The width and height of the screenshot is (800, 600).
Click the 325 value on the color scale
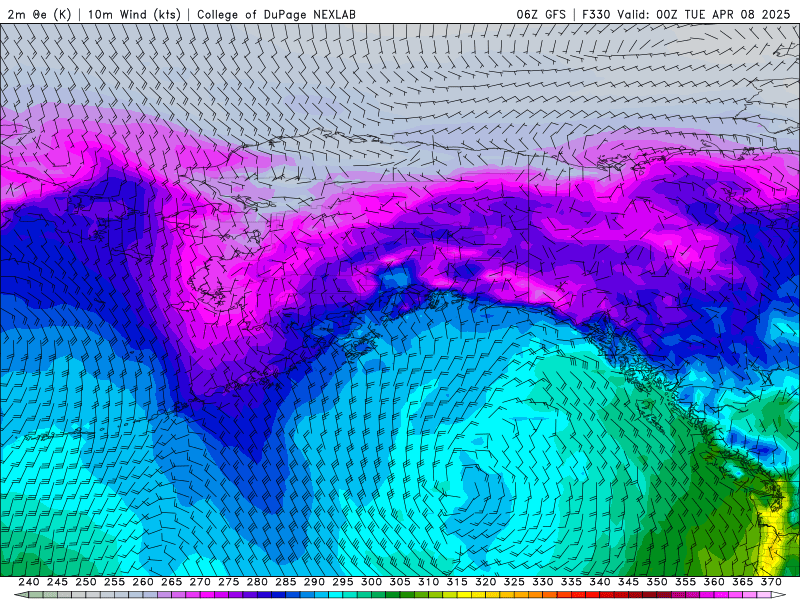[x=514, y=582]
